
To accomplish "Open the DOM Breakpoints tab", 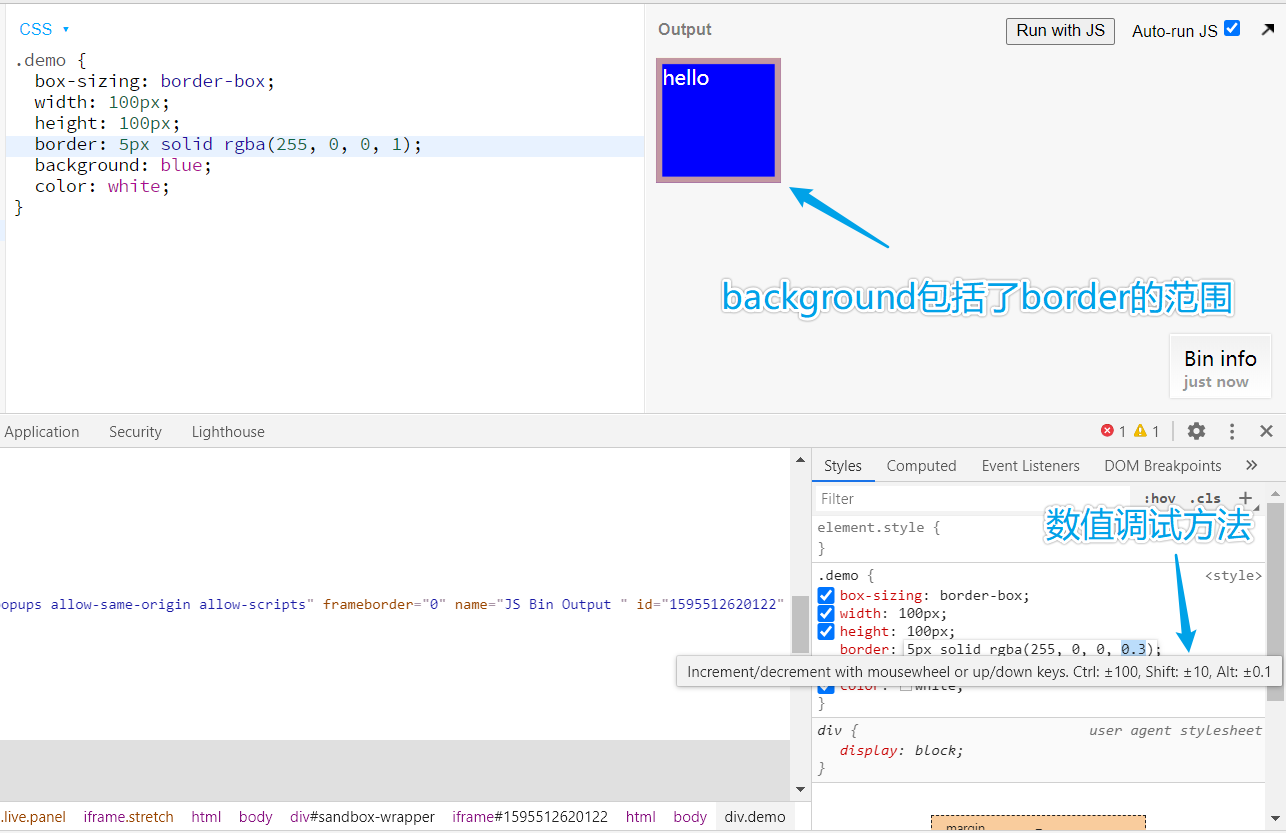I will [1163, 466].
